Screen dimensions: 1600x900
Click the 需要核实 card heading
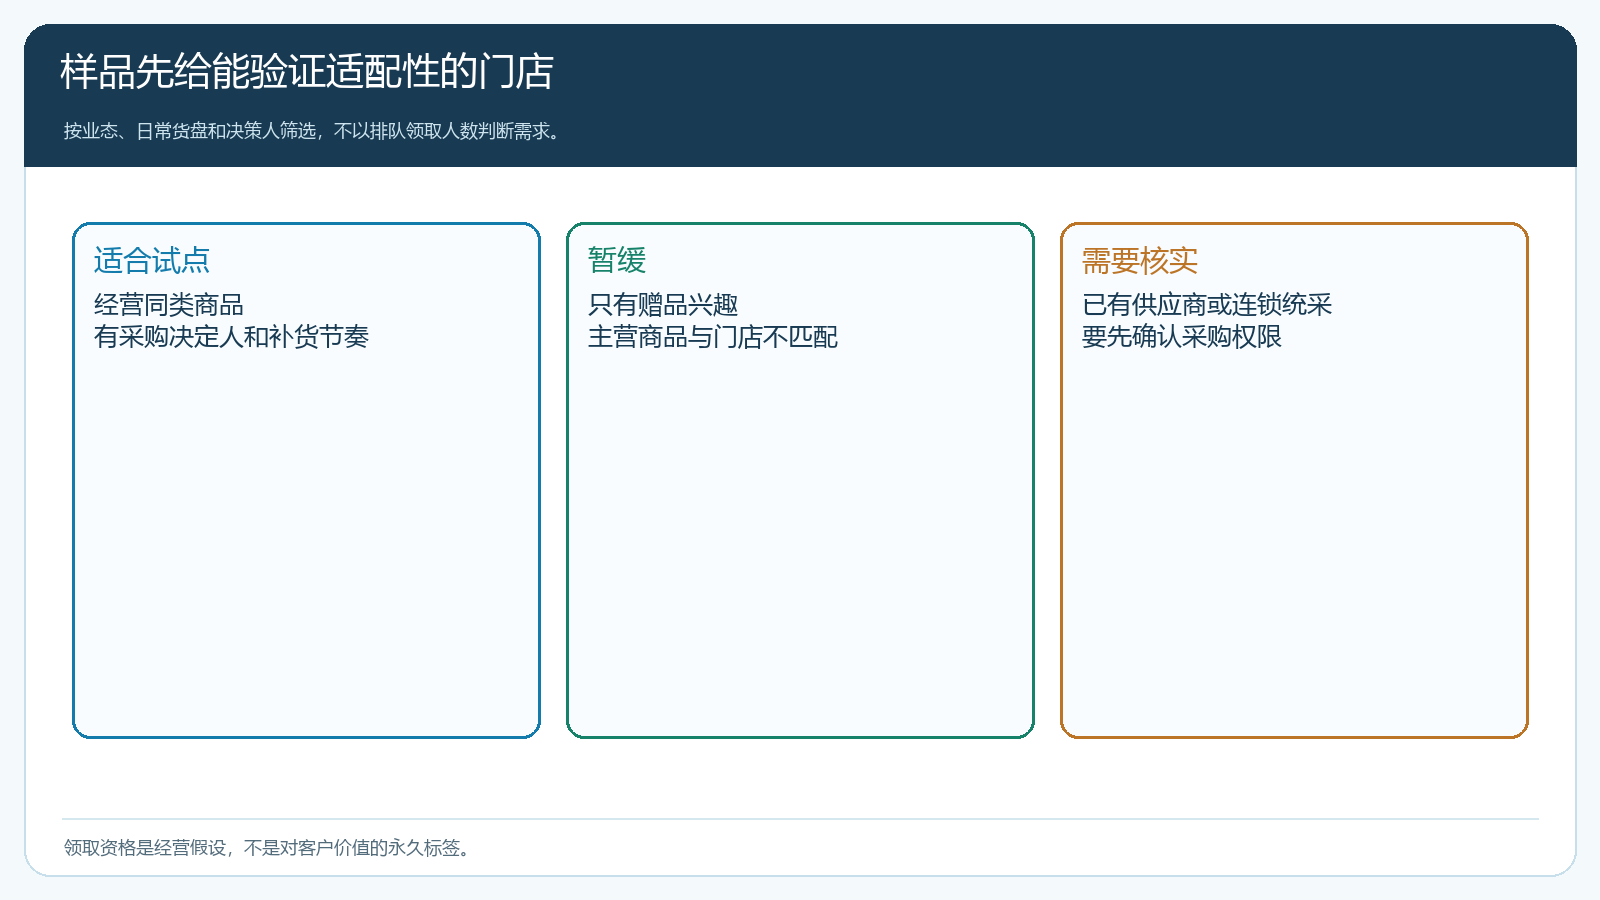coord(1140,261)
